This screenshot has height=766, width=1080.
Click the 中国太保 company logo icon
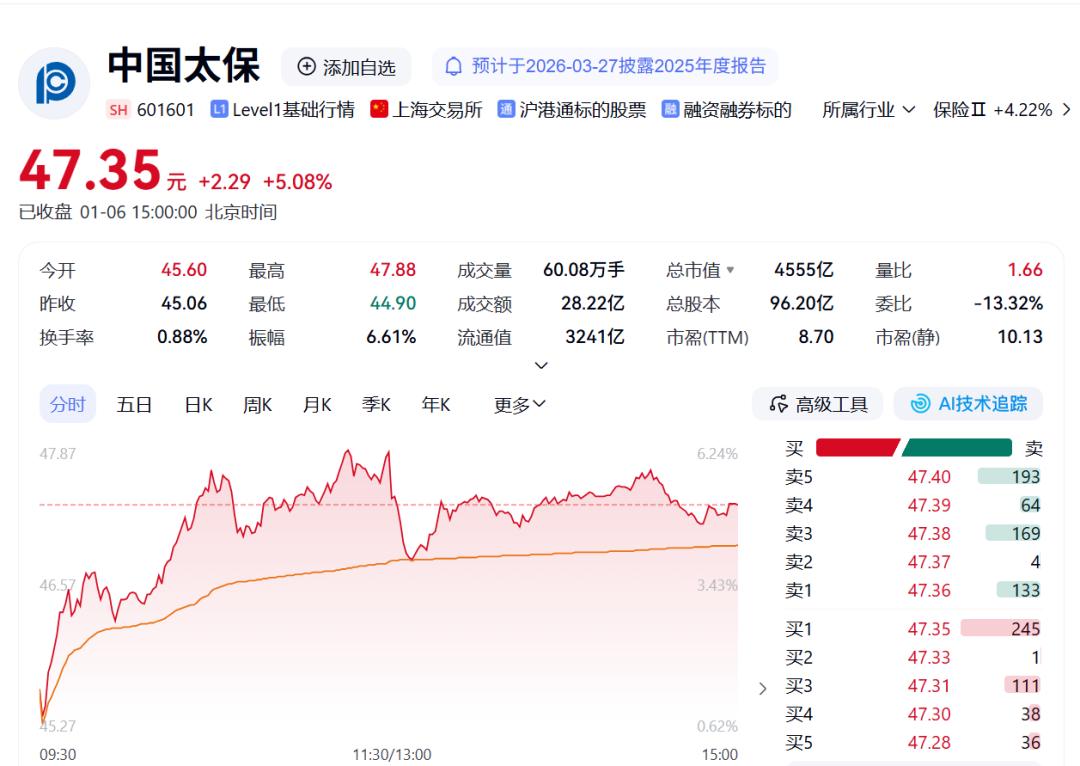54,80
